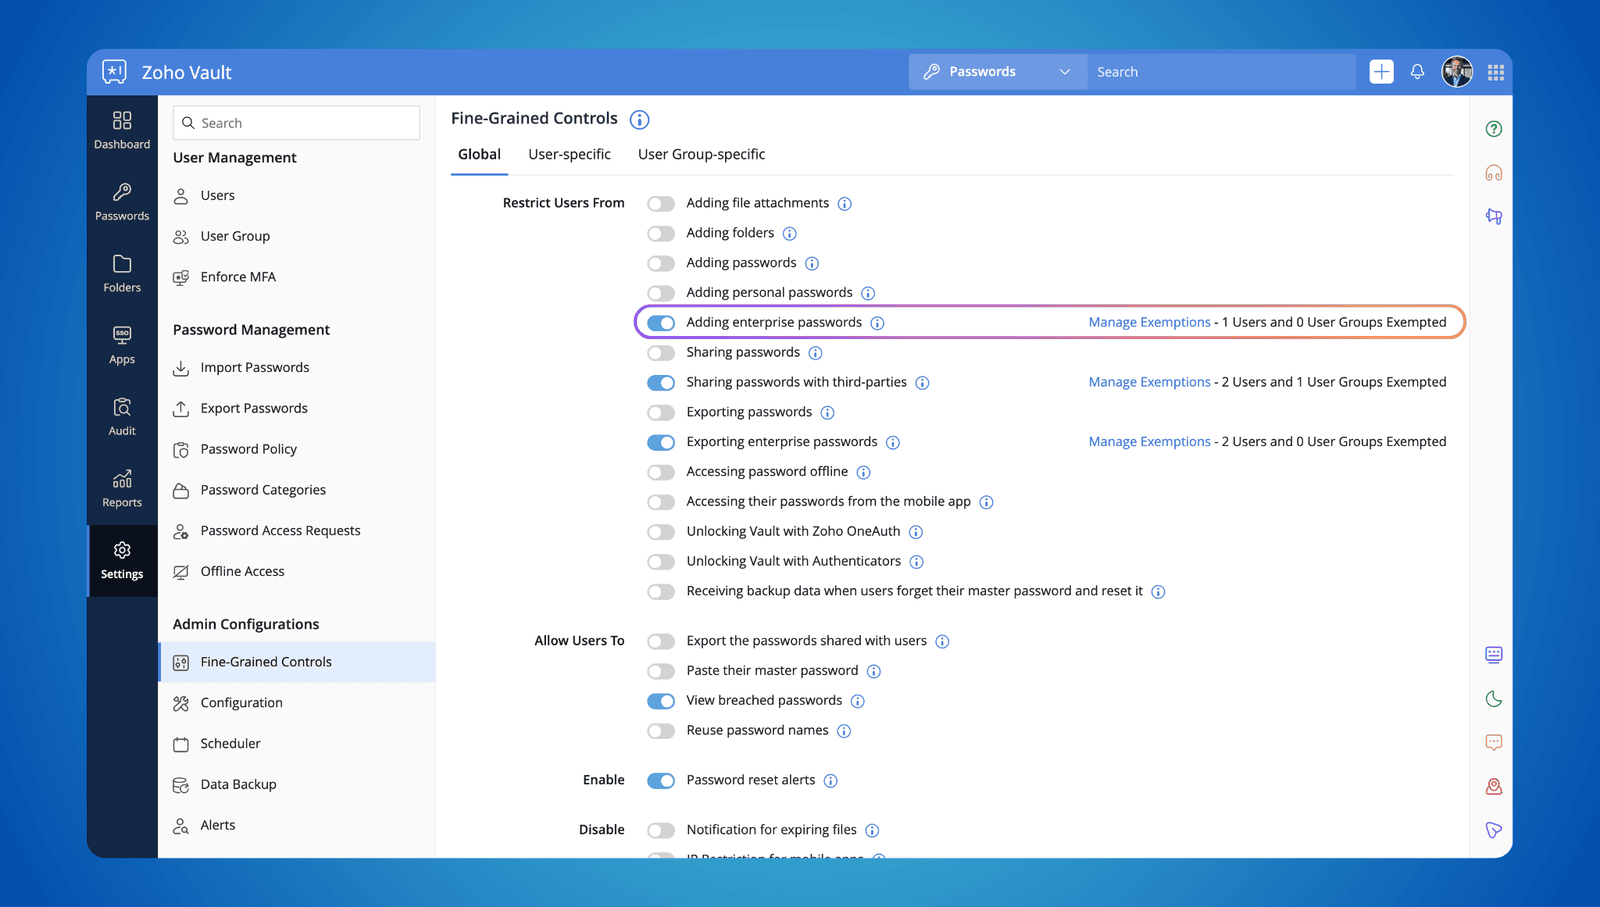1600x907 pixels.
Task: Go to Passwords in left navigation
Action: point(122,202)
